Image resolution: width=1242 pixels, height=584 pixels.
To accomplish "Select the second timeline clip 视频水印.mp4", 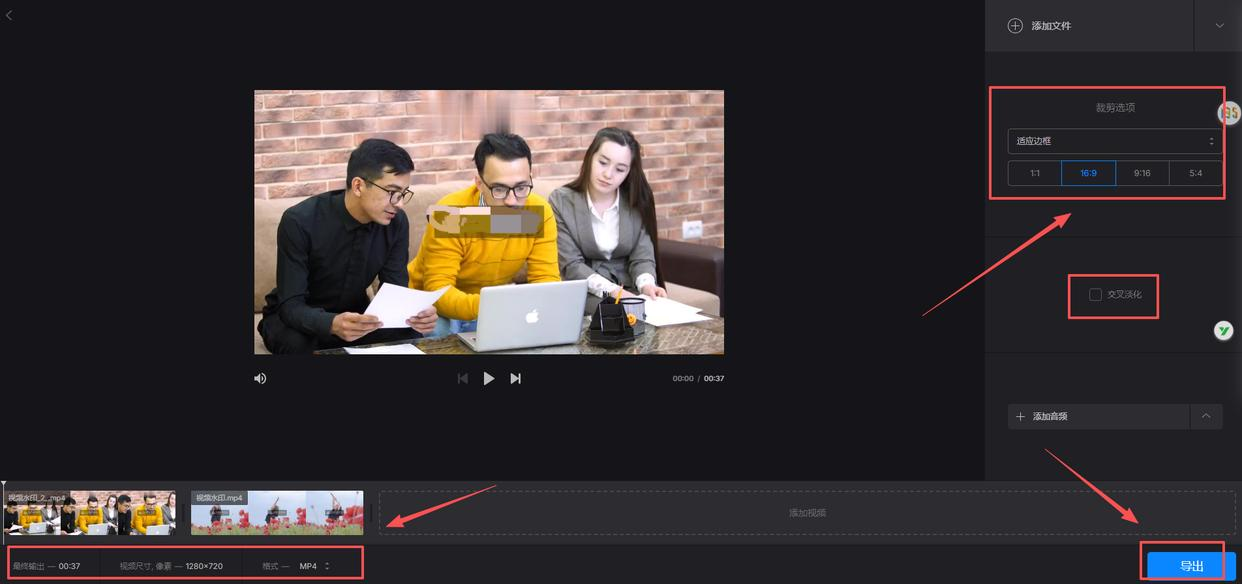I will [277, 512].
